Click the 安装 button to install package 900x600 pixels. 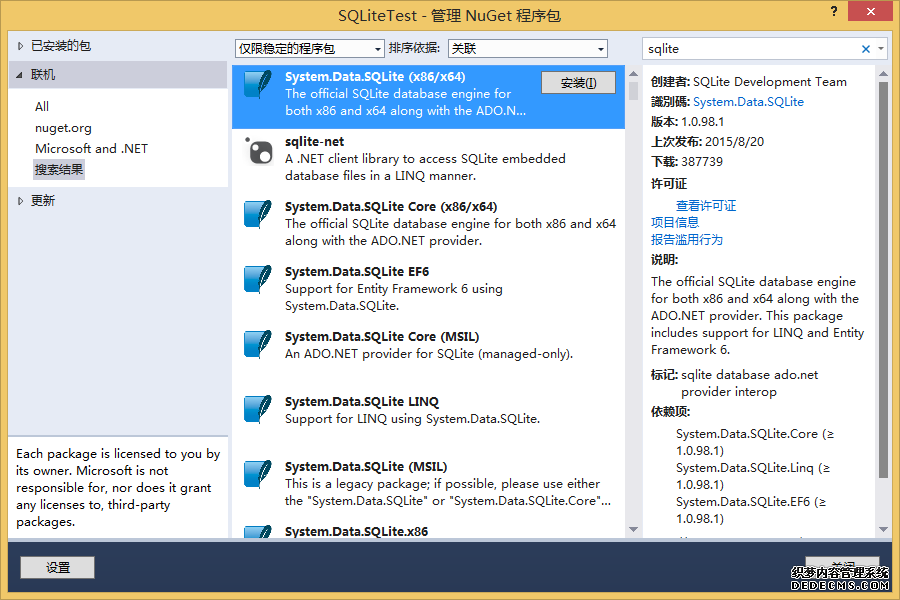click(578, 83)
